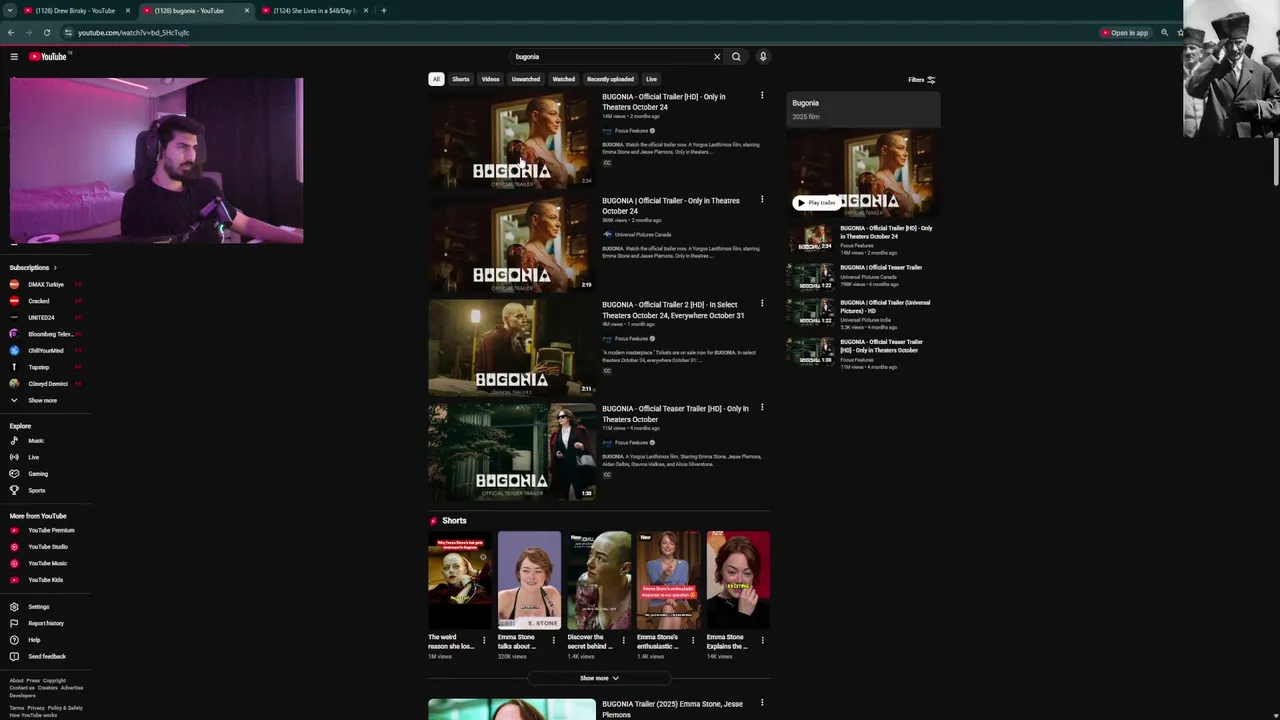
Task: Open the UNITED24 subscription channel
Action: tap(41, 318)
